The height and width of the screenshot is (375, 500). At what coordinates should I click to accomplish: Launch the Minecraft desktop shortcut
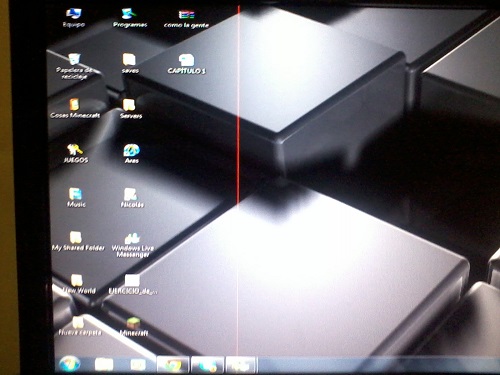[x=133, y=327]
